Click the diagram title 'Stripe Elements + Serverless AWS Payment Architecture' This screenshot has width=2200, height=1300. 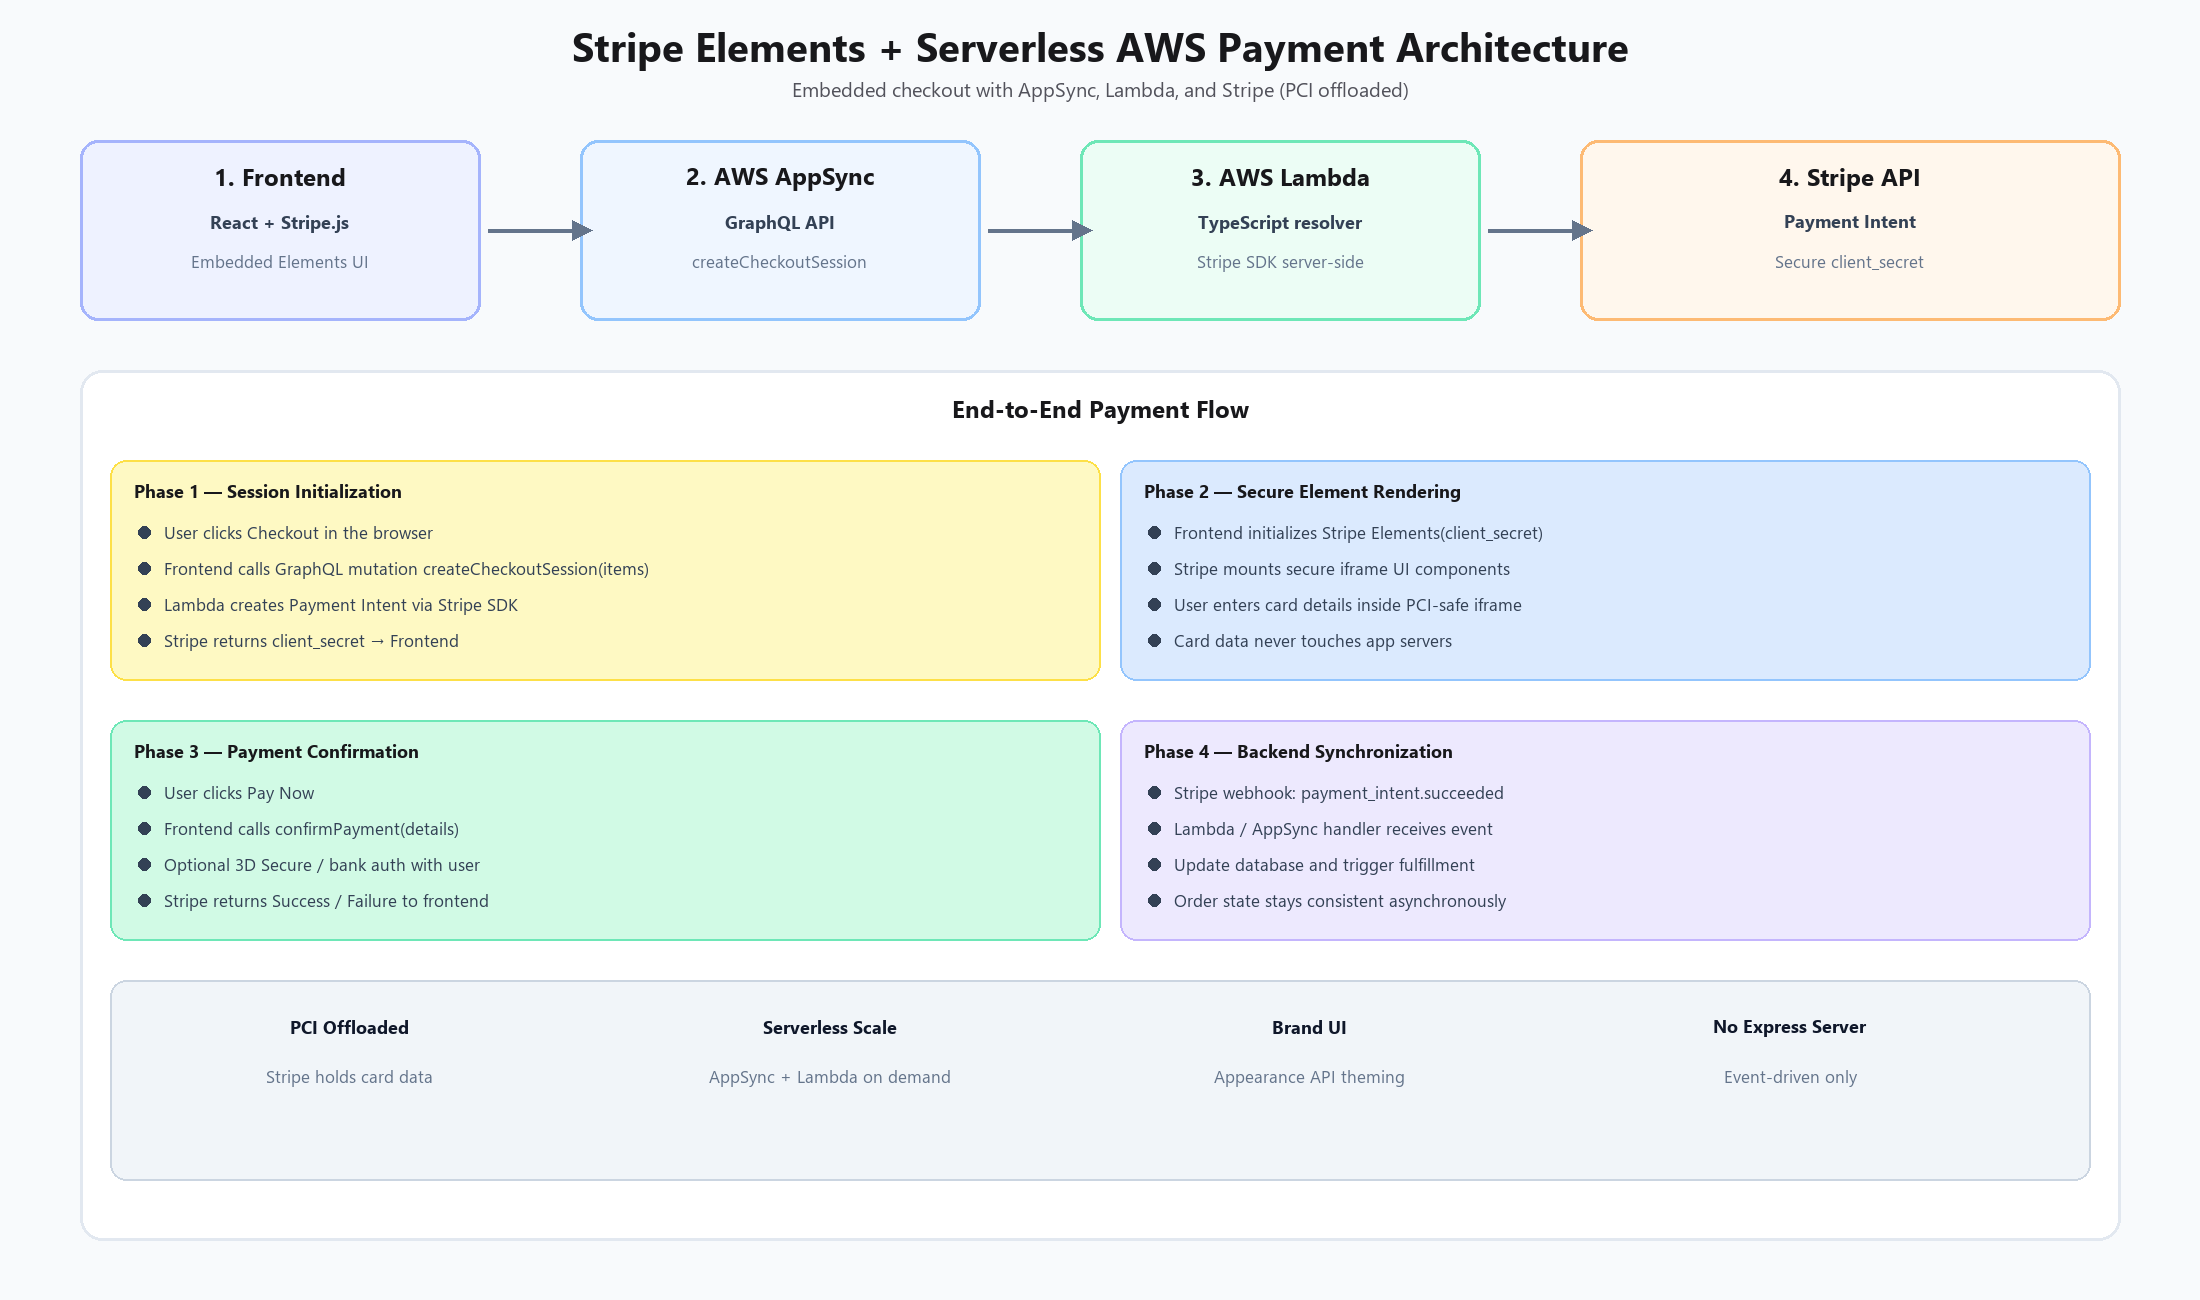click(1100, 48)
